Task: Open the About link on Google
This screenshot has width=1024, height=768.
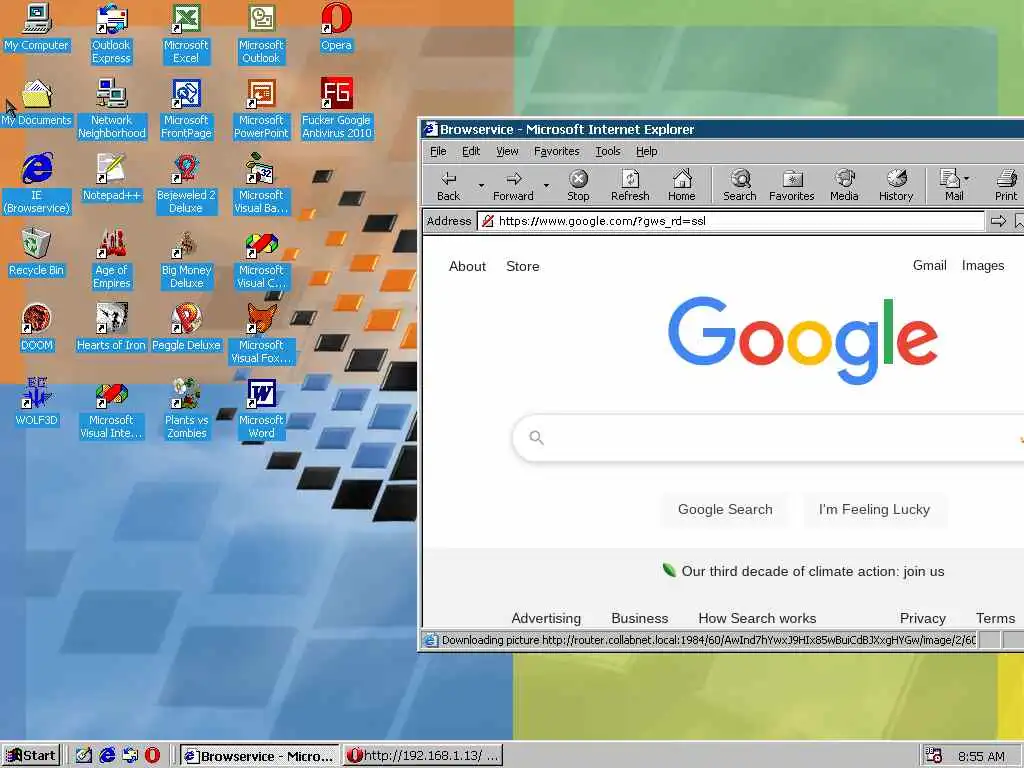Action: (468, 266)
